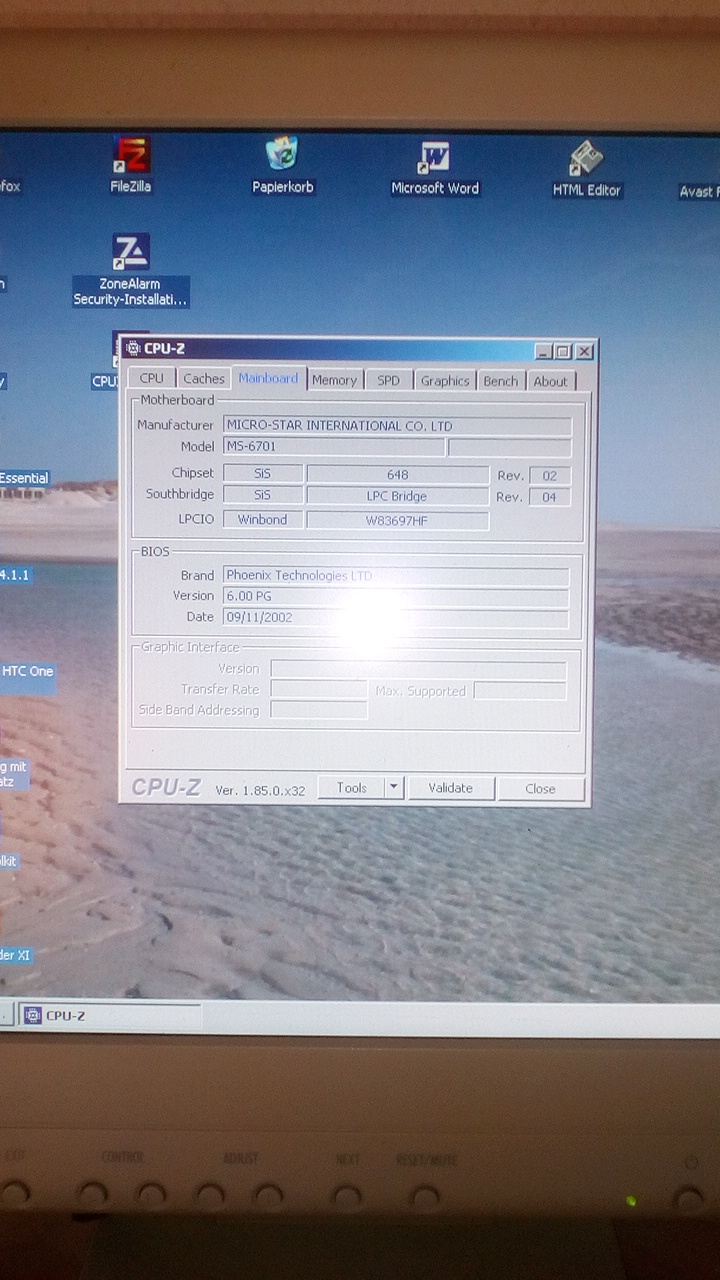The width and height of the screenshot is (720, 1280).
Task: Click the Close button in CPU-Z
Action: (540, 789)
